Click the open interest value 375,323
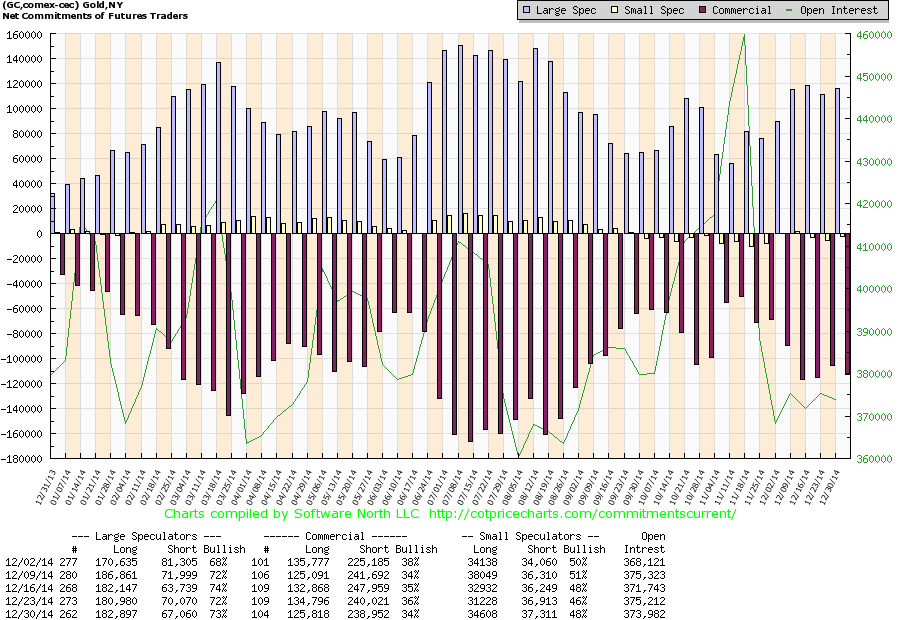 click(645, 575)
